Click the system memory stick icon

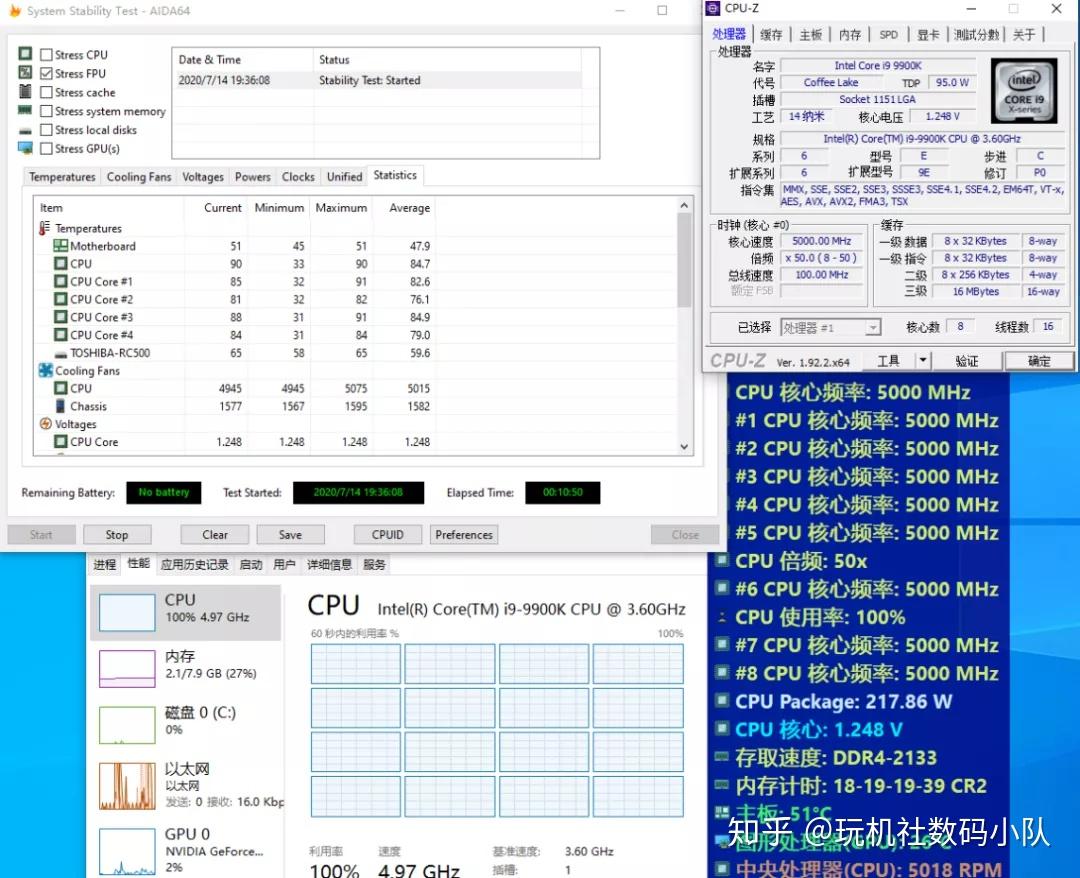click(25, 110)
